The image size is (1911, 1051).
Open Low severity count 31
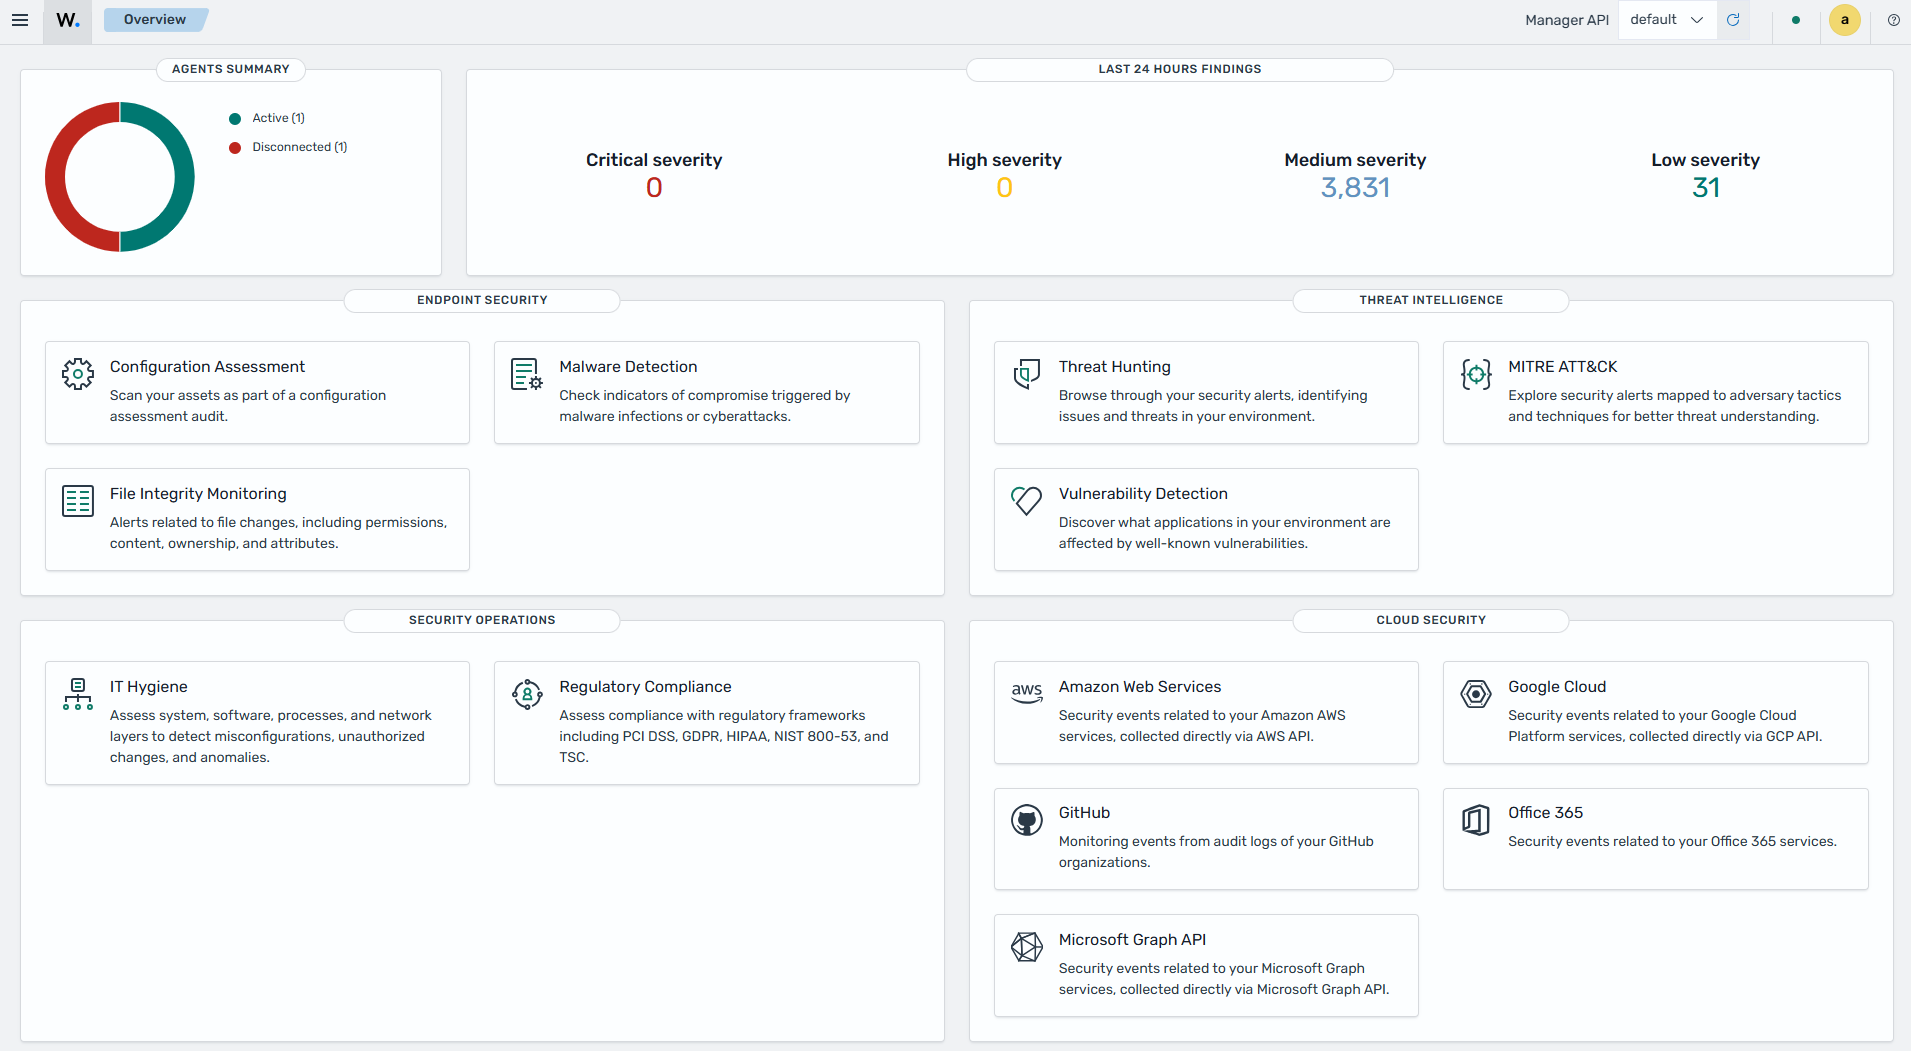point(1706,188)
